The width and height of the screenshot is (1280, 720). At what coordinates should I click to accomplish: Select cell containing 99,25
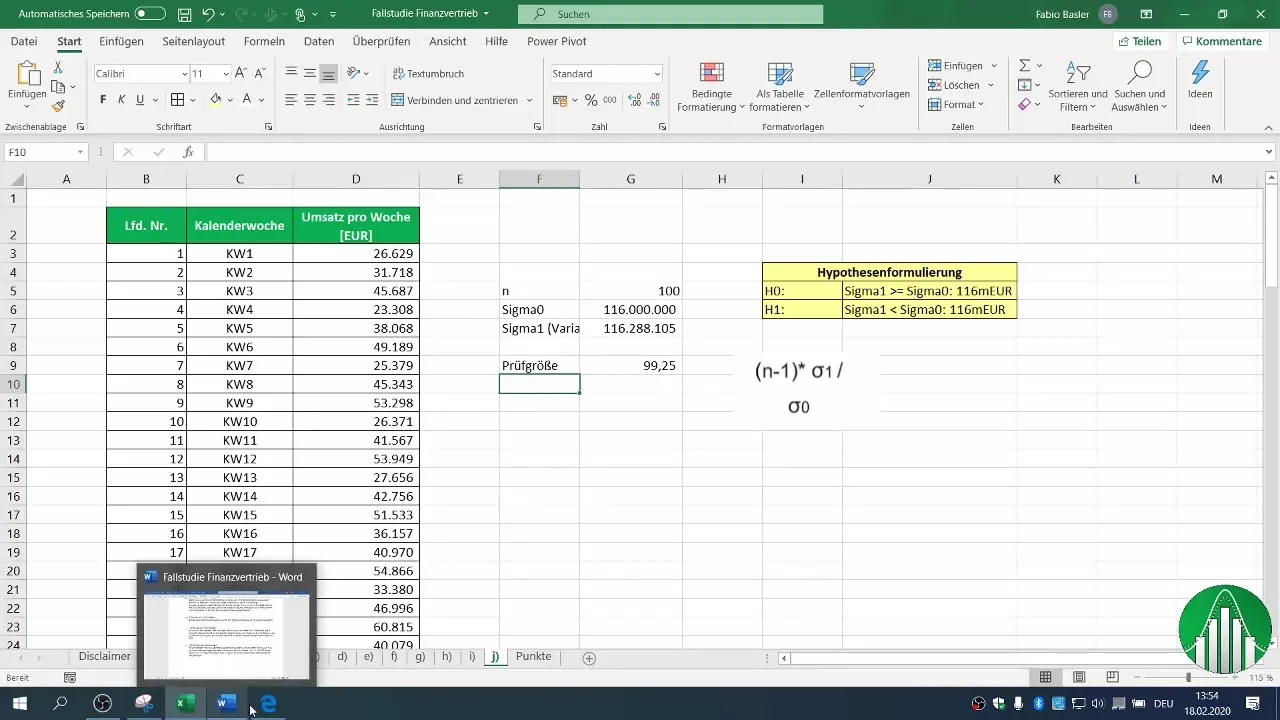[631, 366]
